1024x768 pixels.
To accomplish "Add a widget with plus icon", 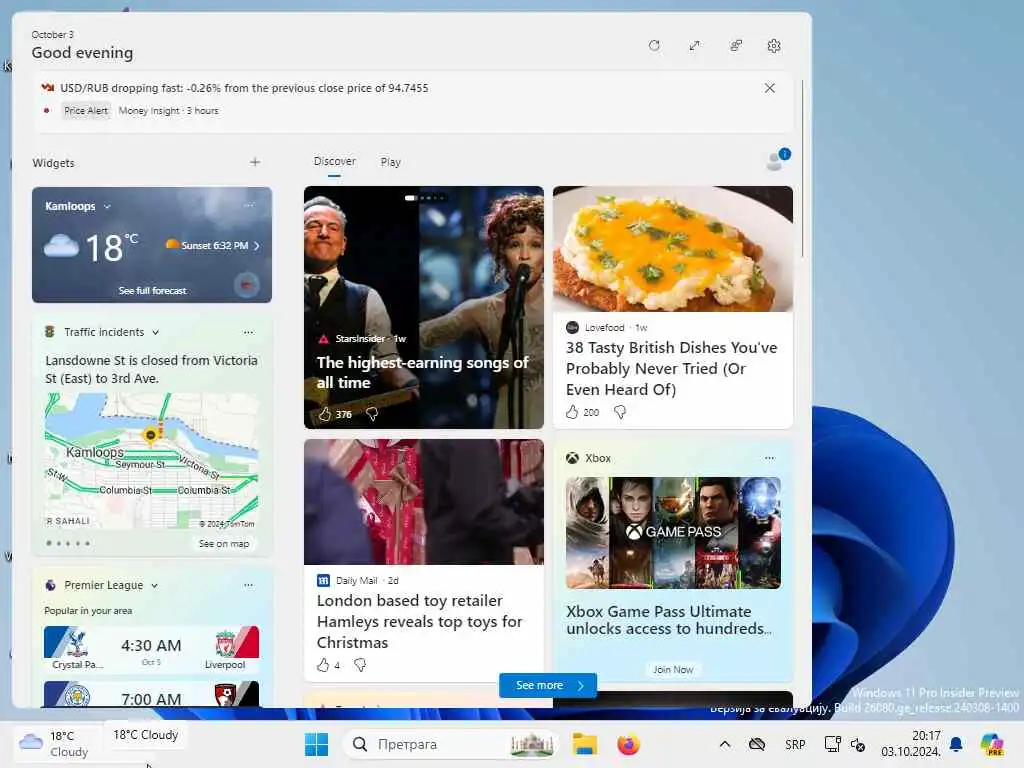I will 255,162.
